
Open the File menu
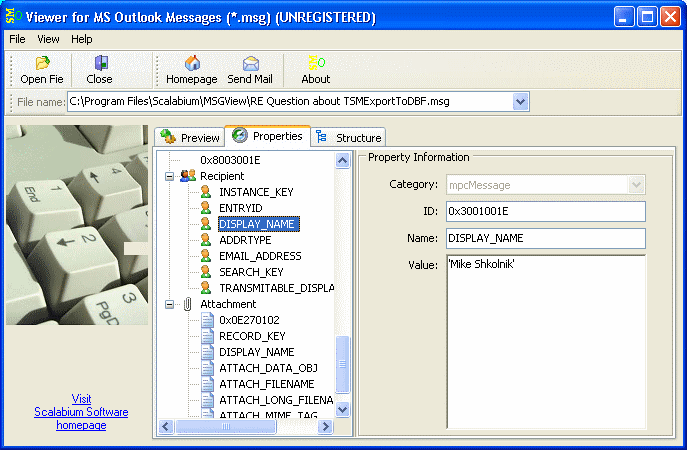point(17,39)
